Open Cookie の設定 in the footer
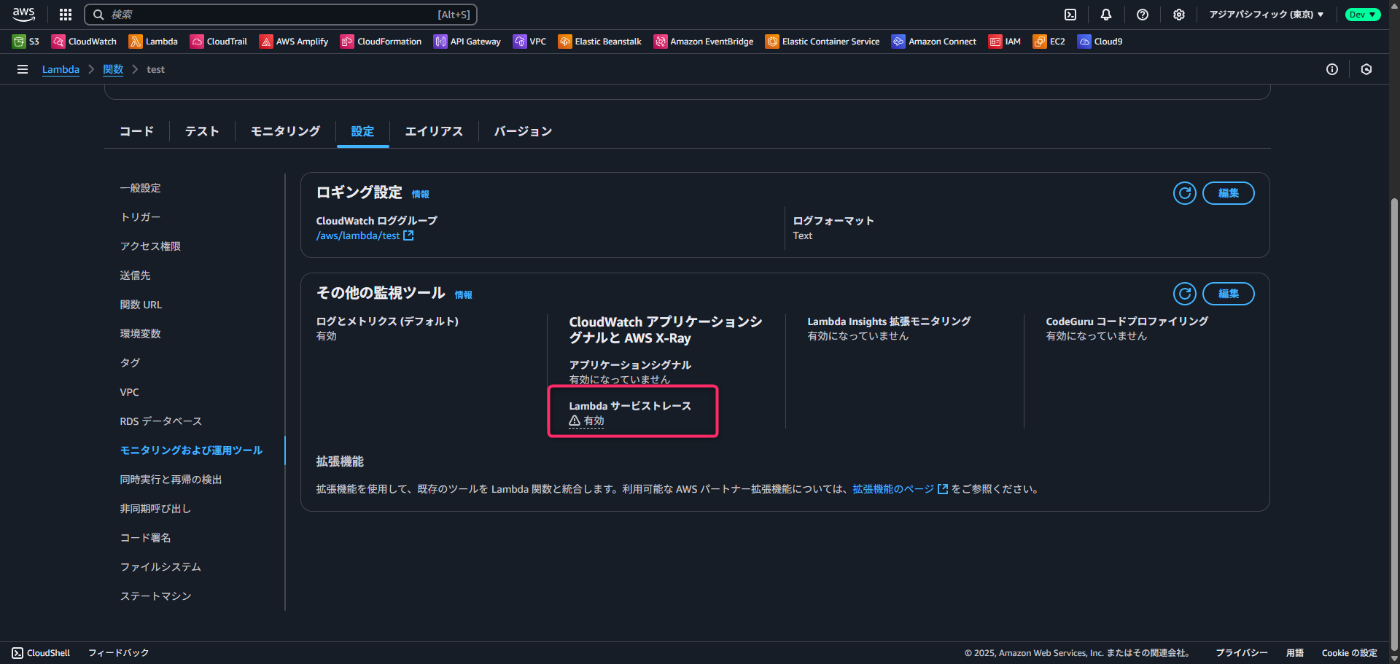The height and width of the screenshot is (664, 1400). pyautogui.click(x=1349, y=653)
